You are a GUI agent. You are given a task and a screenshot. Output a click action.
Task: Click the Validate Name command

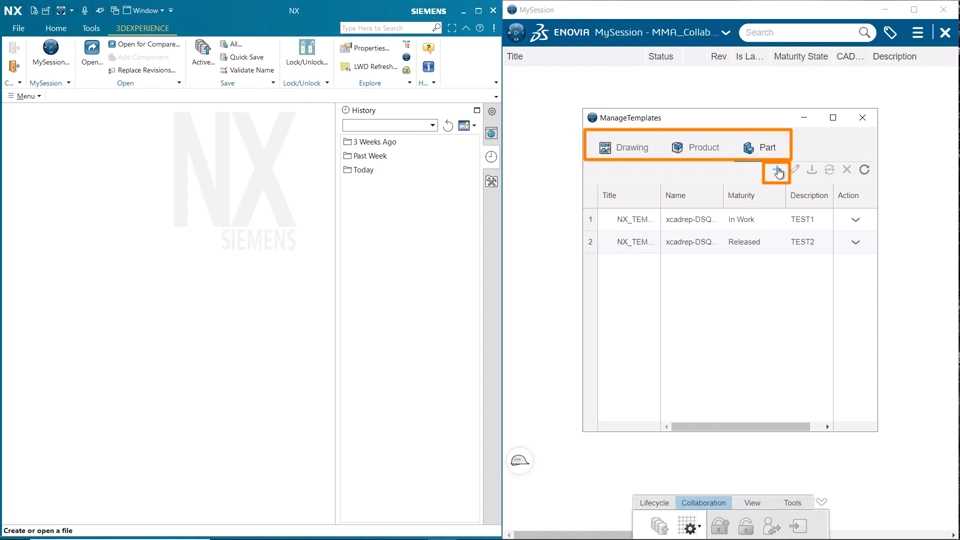pyautogui.click(x=247, y=70)
